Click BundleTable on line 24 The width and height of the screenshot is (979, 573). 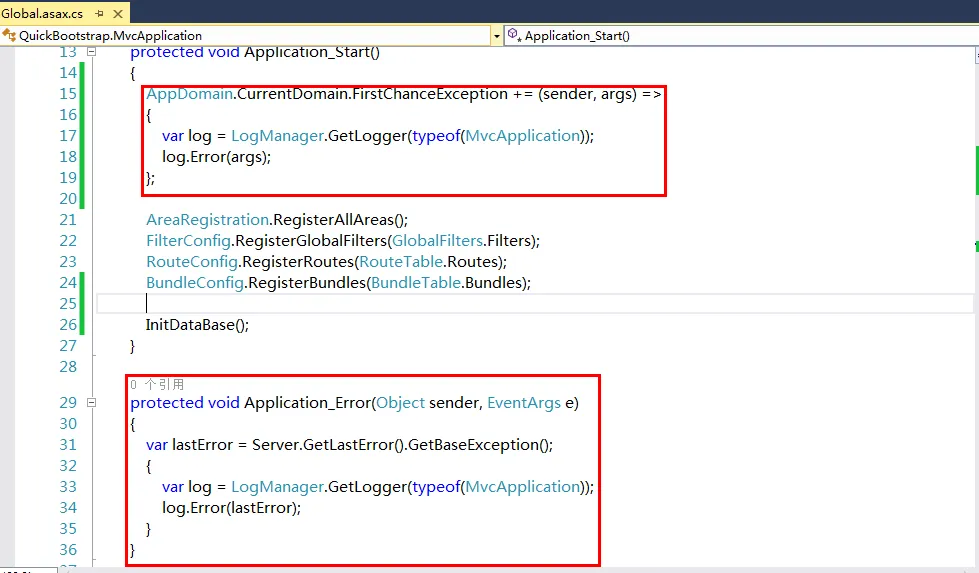pyautogui.click(x=416, y=283)
